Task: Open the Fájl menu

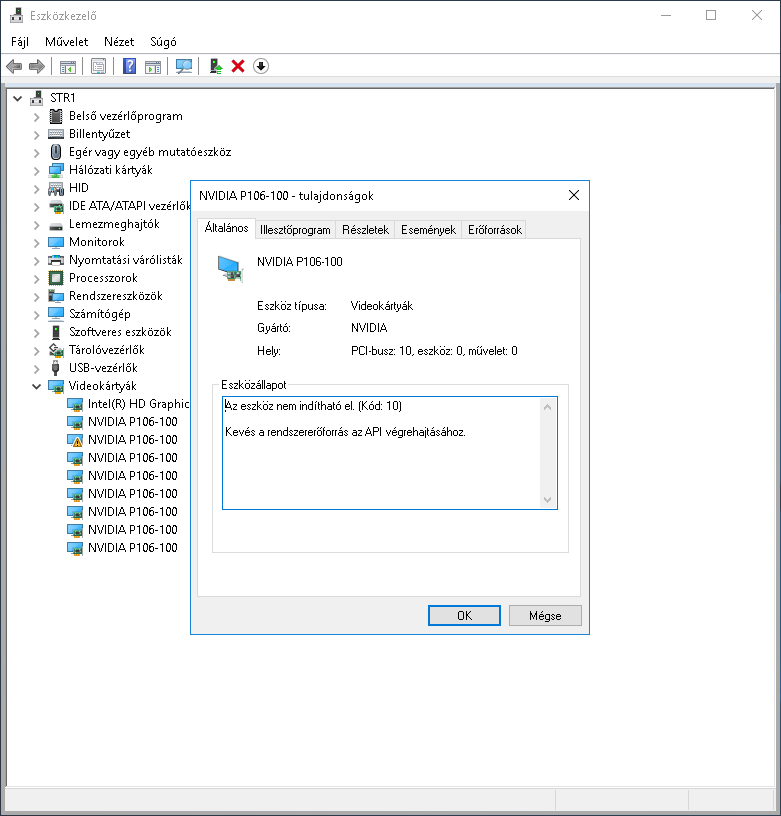Action: [20, 42]
